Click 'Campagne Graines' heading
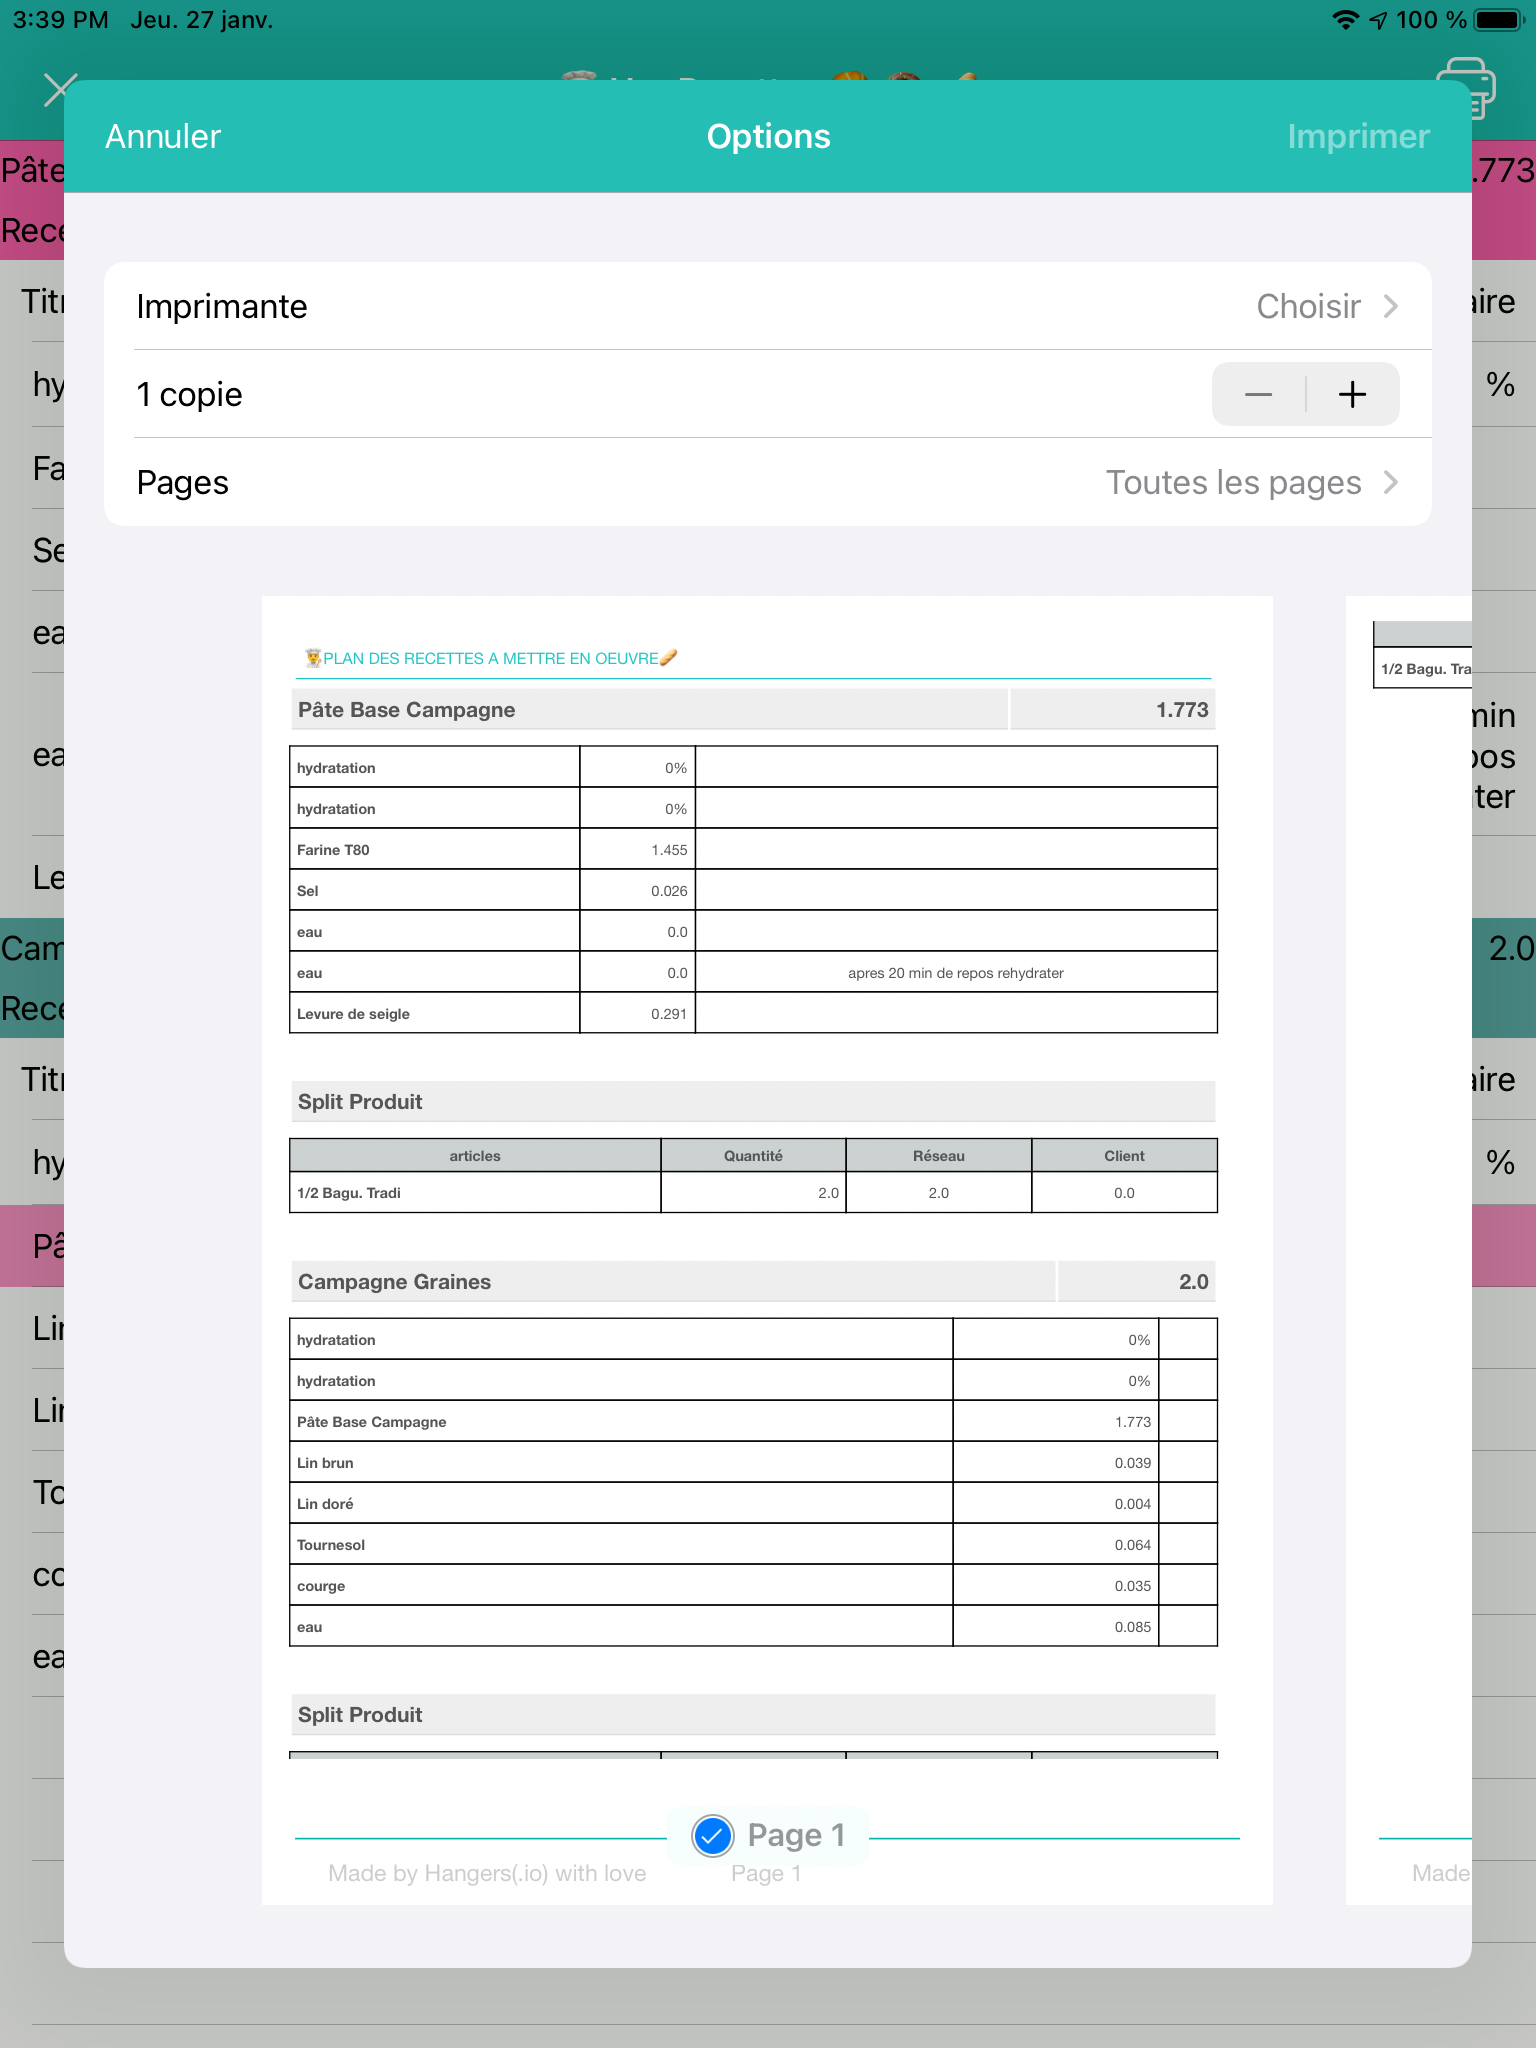Screen dimensions: 1536x2048 click(x=394, y=1282)
